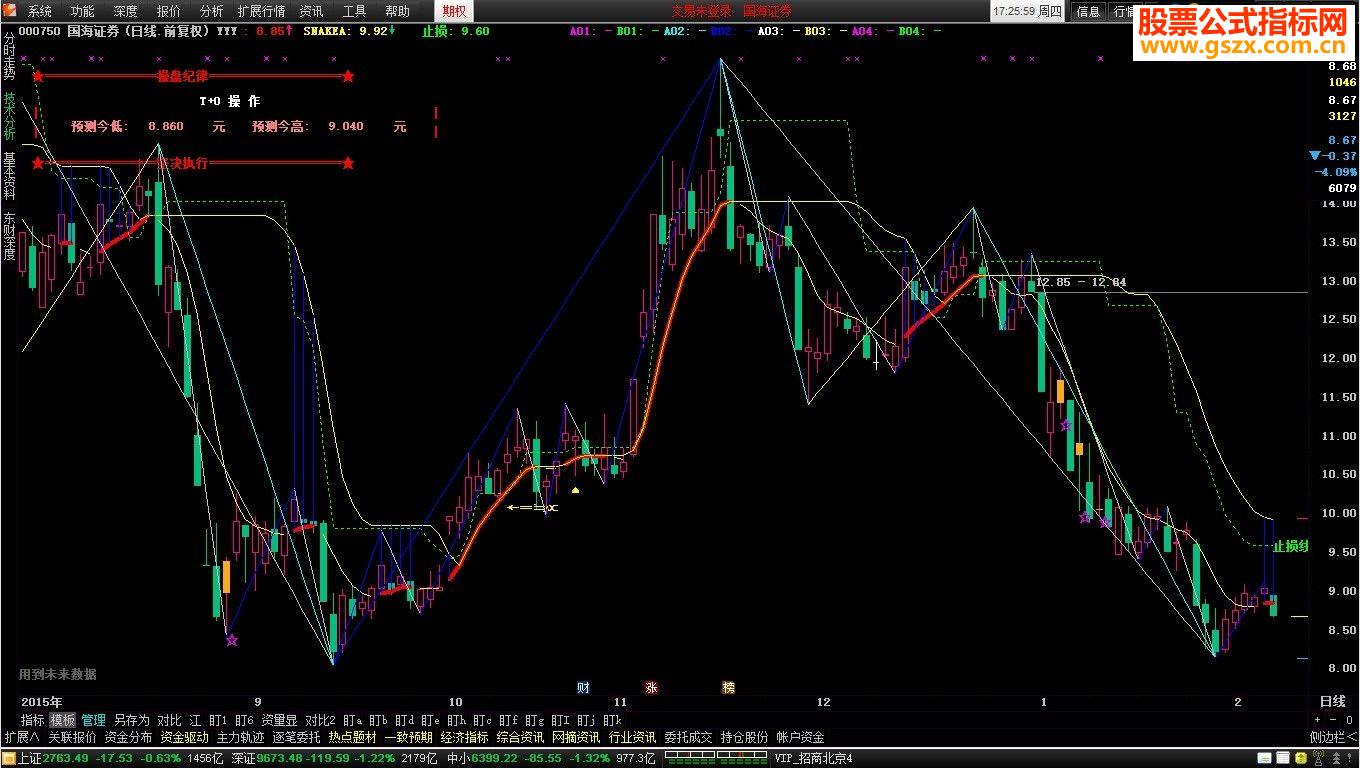This screenshot has height=768, width=1360.
Task: Open the 功能 menu
Action: coord(83,11)
